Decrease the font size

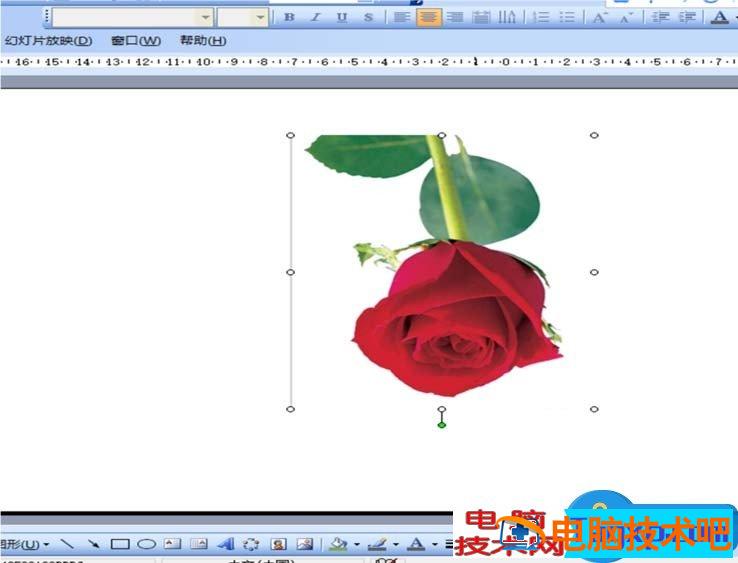(x=626, y=17)
